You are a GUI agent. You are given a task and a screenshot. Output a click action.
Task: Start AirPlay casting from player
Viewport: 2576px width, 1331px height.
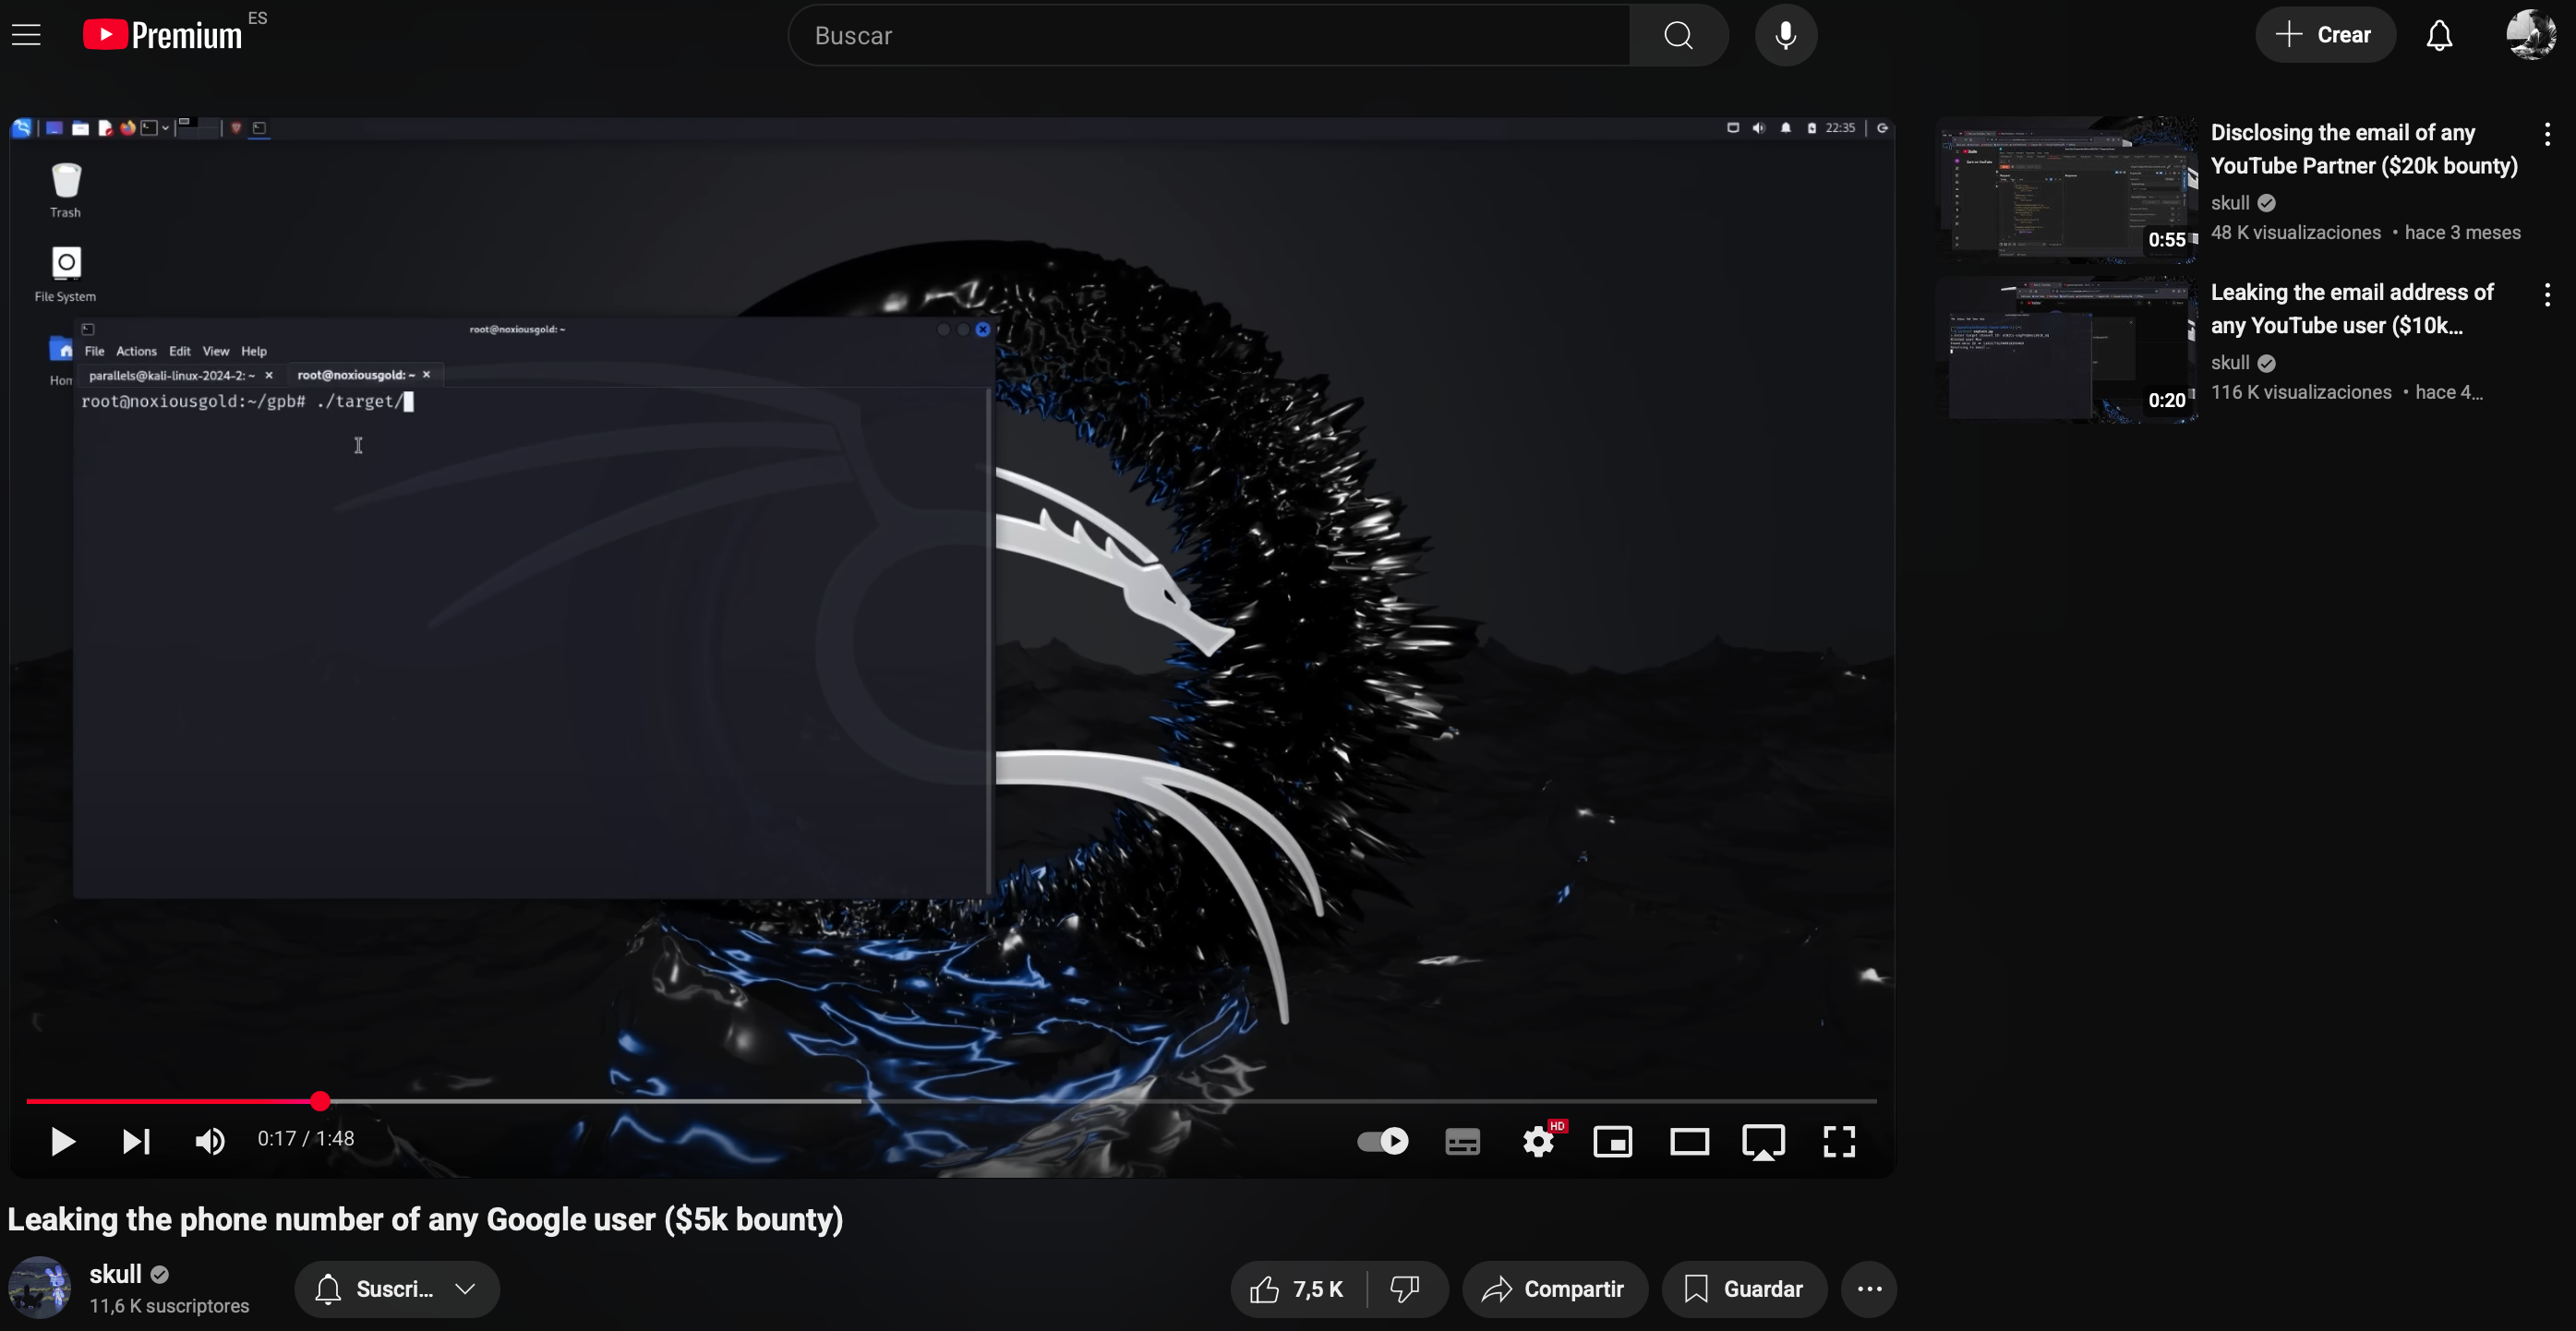tap(1763, 1141)
